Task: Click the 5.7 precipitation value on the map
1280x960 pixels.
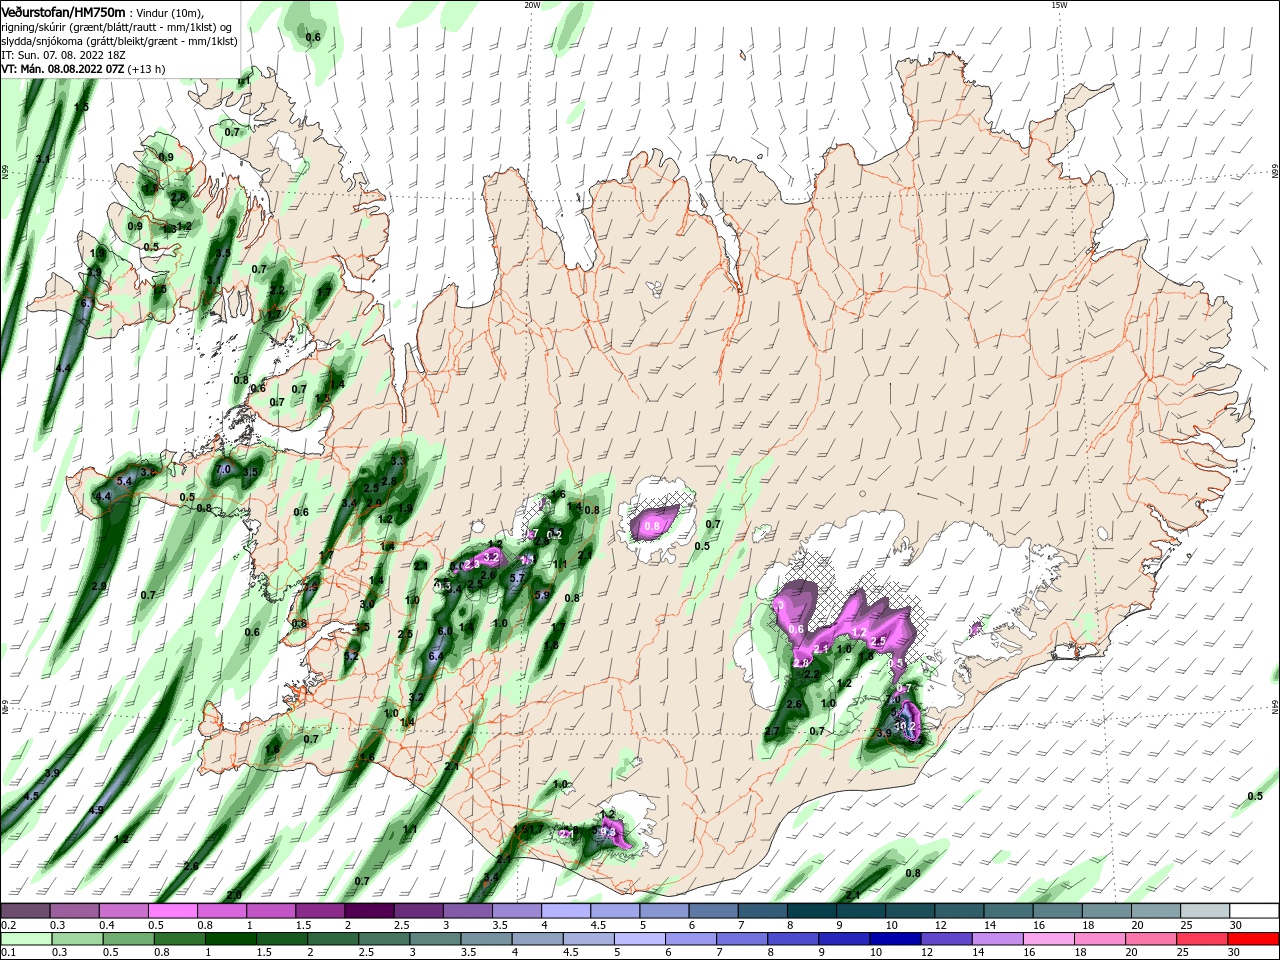Action: [x=517, y=578]
